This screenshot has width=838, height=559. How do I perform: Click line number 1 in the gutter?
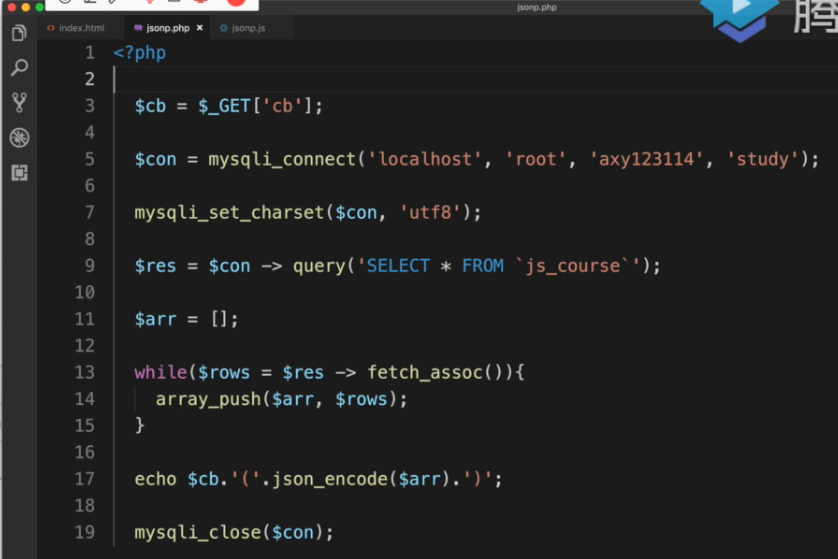tap(89, 52)
